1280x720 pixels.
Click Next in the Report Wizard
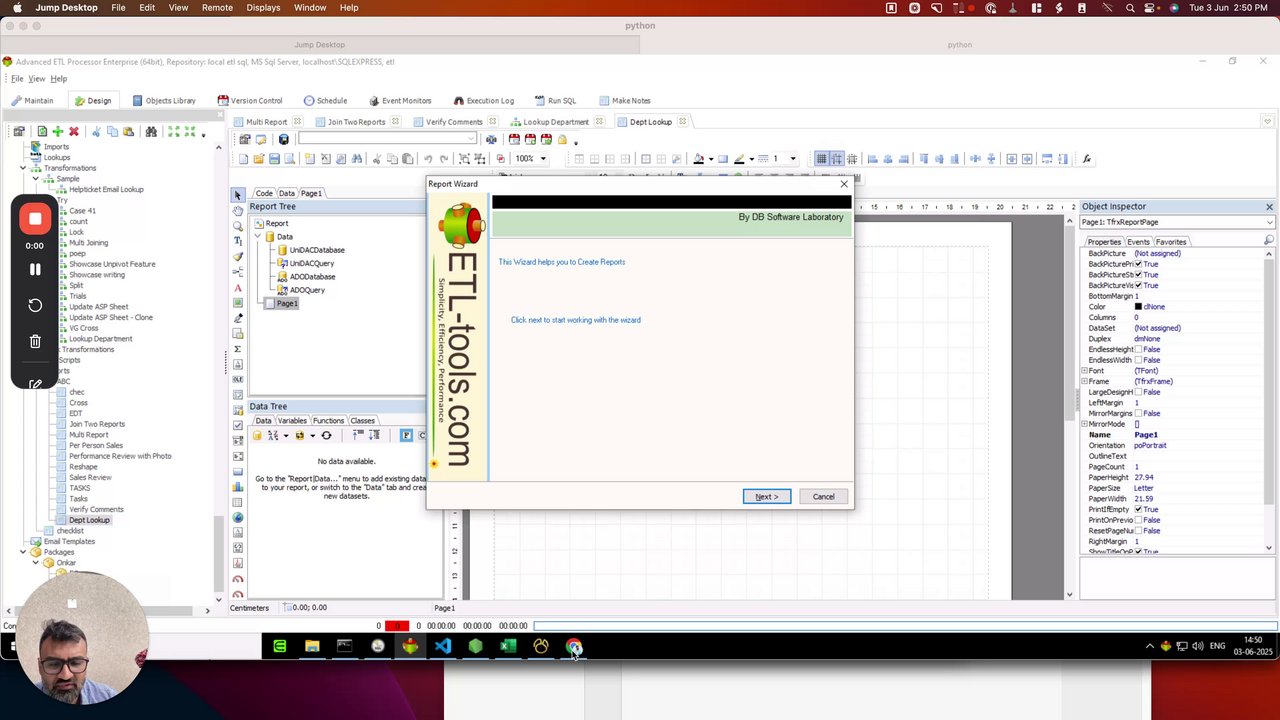coord(767,497)
